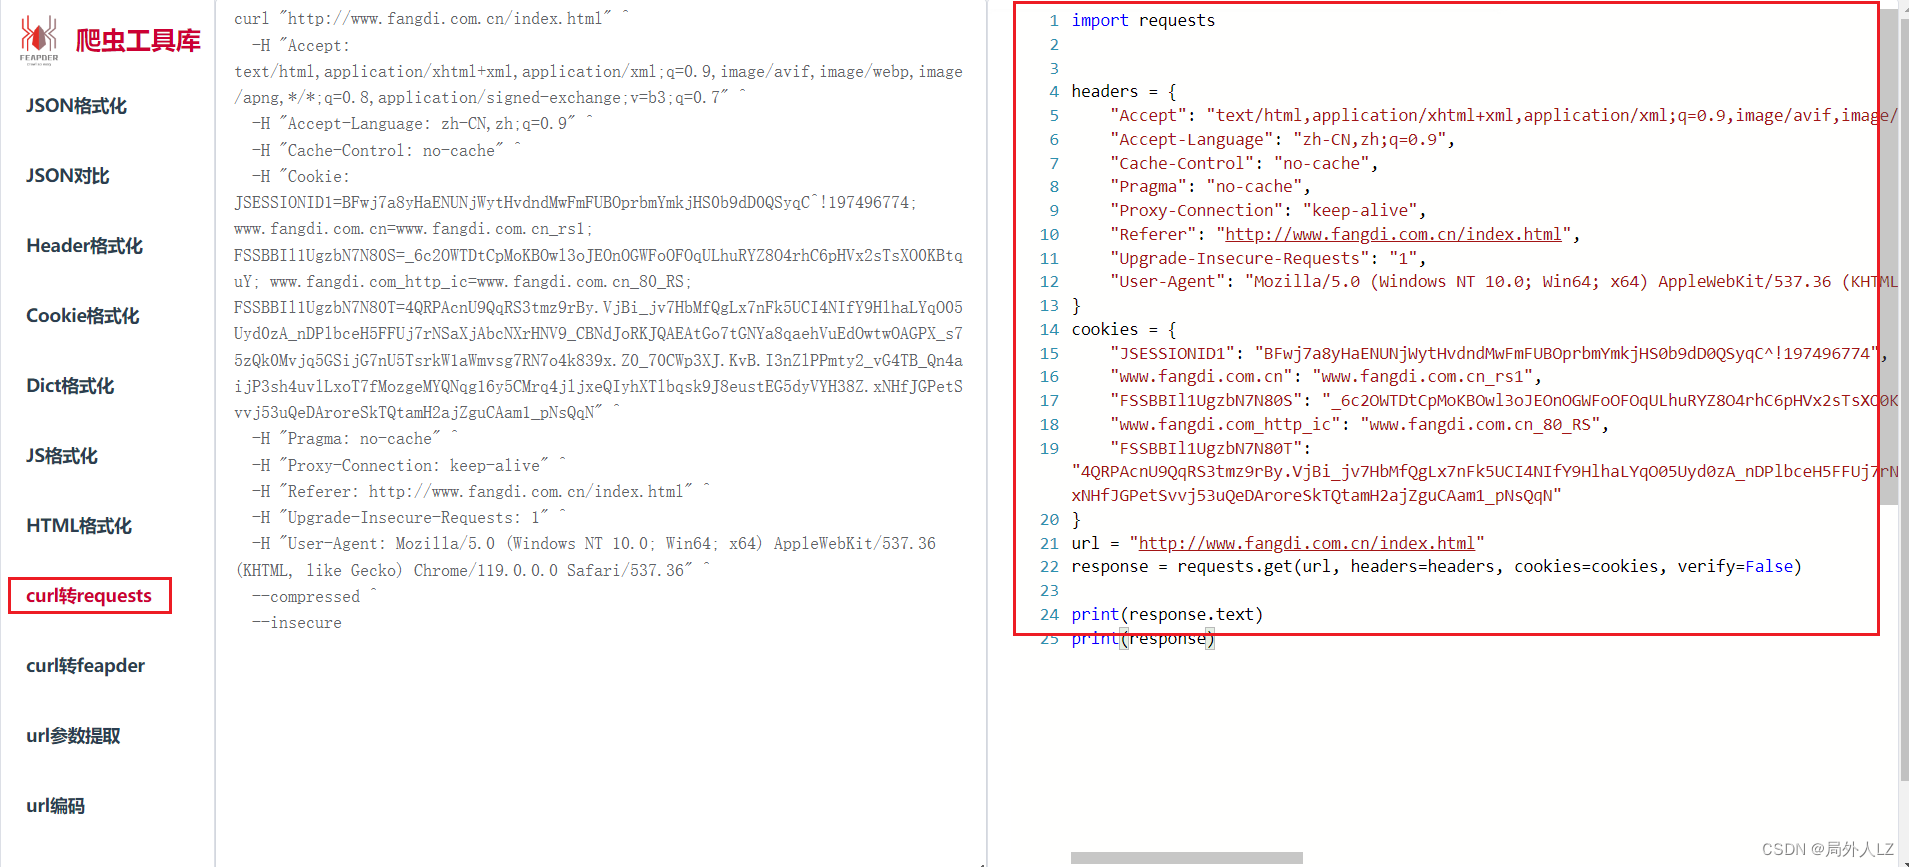Click the "FSSBBIl1UgzbN7N80S" cookie line
Viewport: 1909px width, 867px height.
pyautogui.click(x=1503, y=400)
